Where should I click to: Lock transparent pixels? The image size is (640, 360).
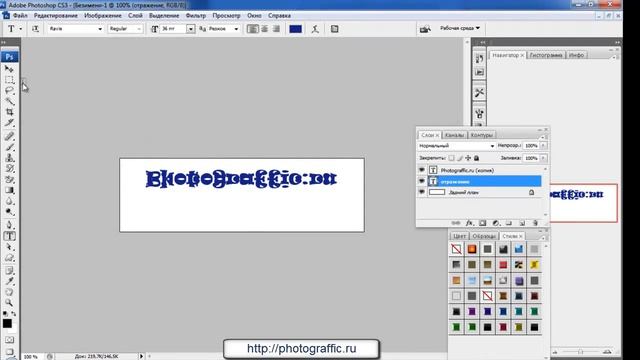point(451,158)
